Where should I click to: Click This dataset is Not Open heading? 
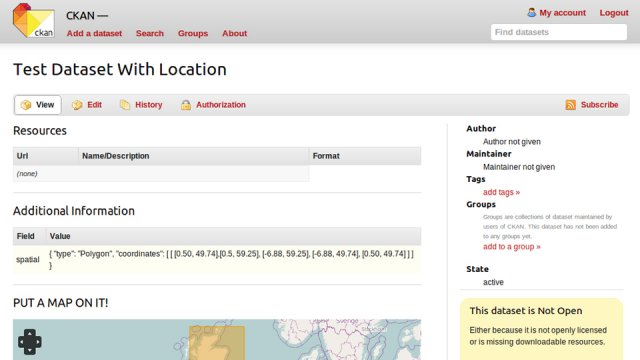526,311
